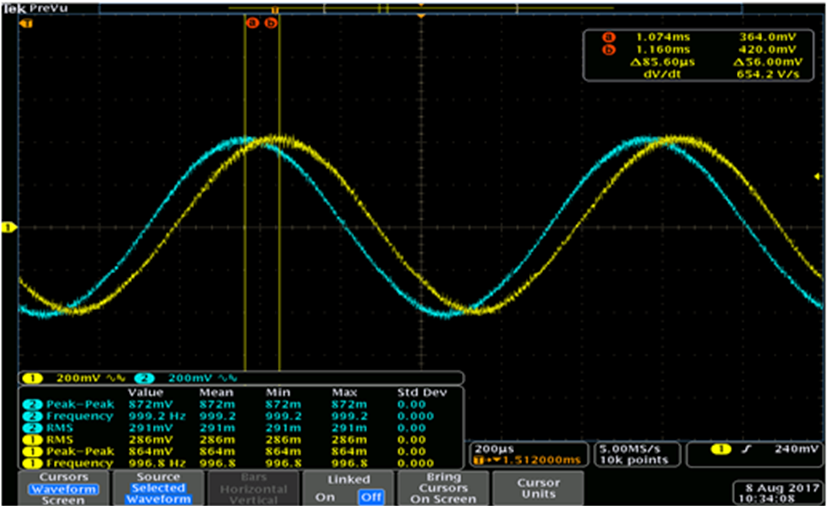Click the 10:34:08 time display
This screenshot has width=828, height=506.
tap(766, 499)
